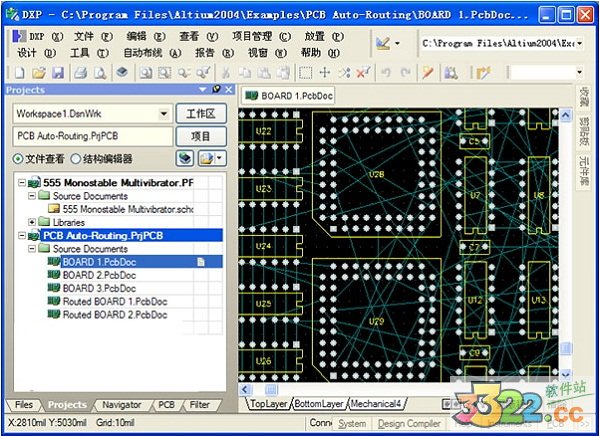
Task: Open the Workspace1.DsnWrk dropdown
Action: click(165, 114)
